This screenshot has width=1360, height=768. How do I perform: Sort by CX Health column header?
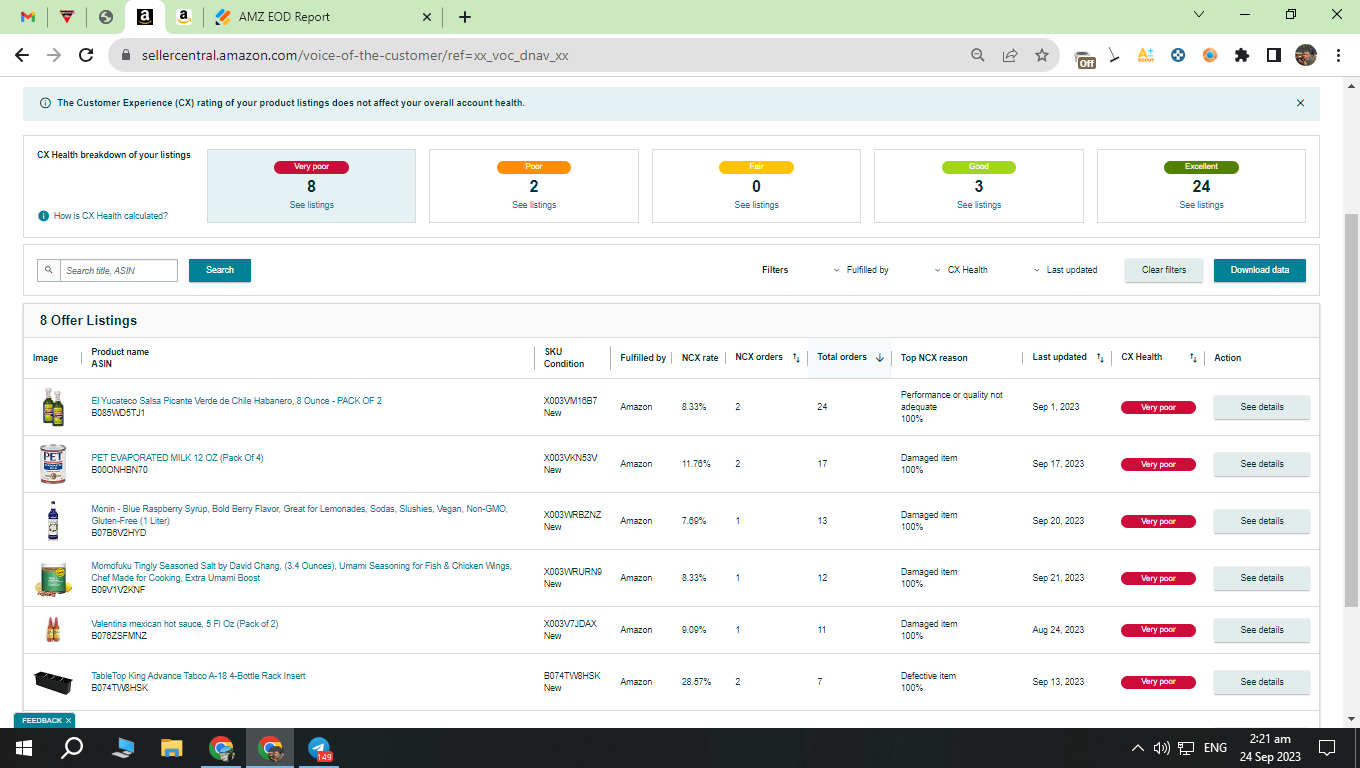[1158, 357]
